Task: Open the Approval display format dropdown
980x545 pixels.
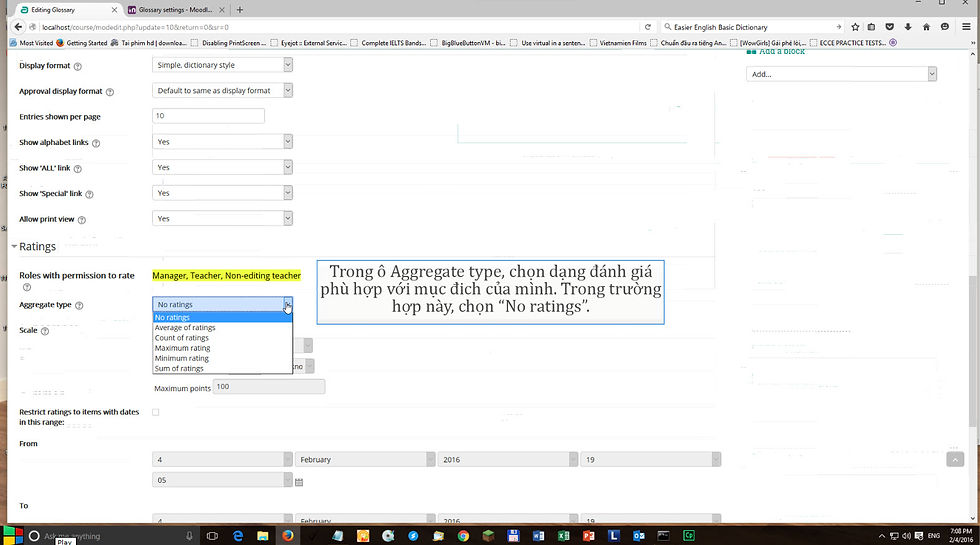Action: coord(222,91)
